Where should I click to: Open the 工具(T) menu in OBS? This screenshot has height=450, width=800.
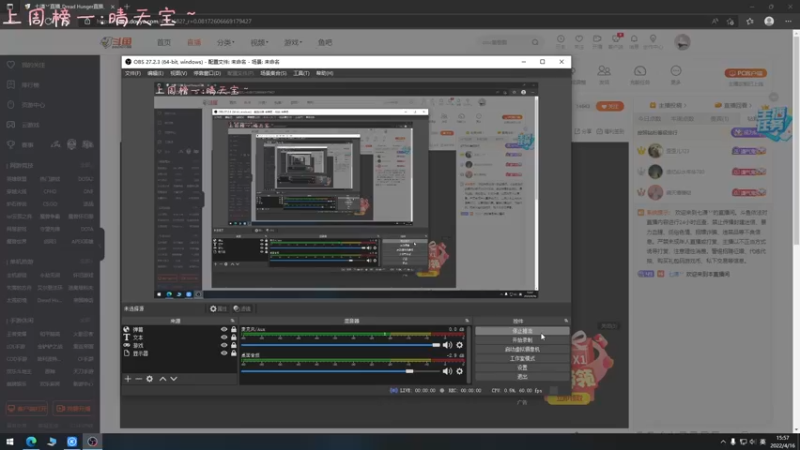pos(301,73)
